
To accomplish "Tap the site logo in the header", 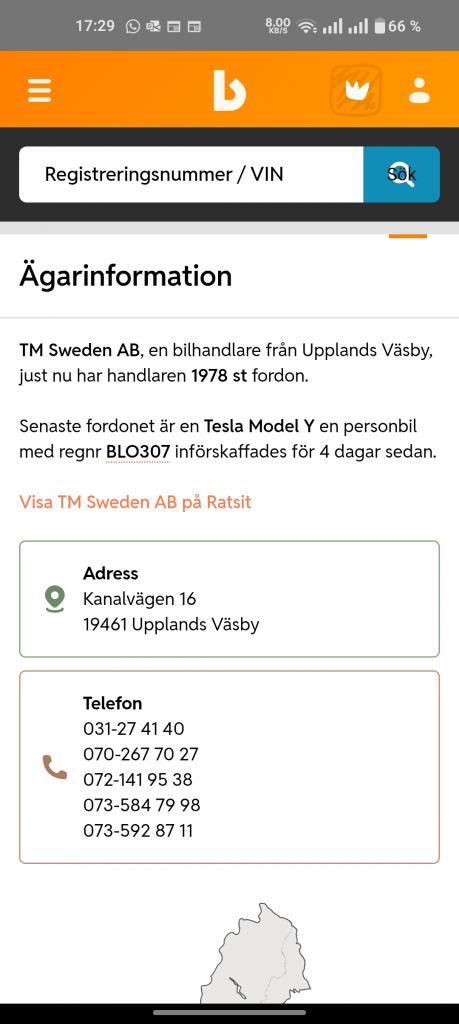I will click(x=229, y=90).
